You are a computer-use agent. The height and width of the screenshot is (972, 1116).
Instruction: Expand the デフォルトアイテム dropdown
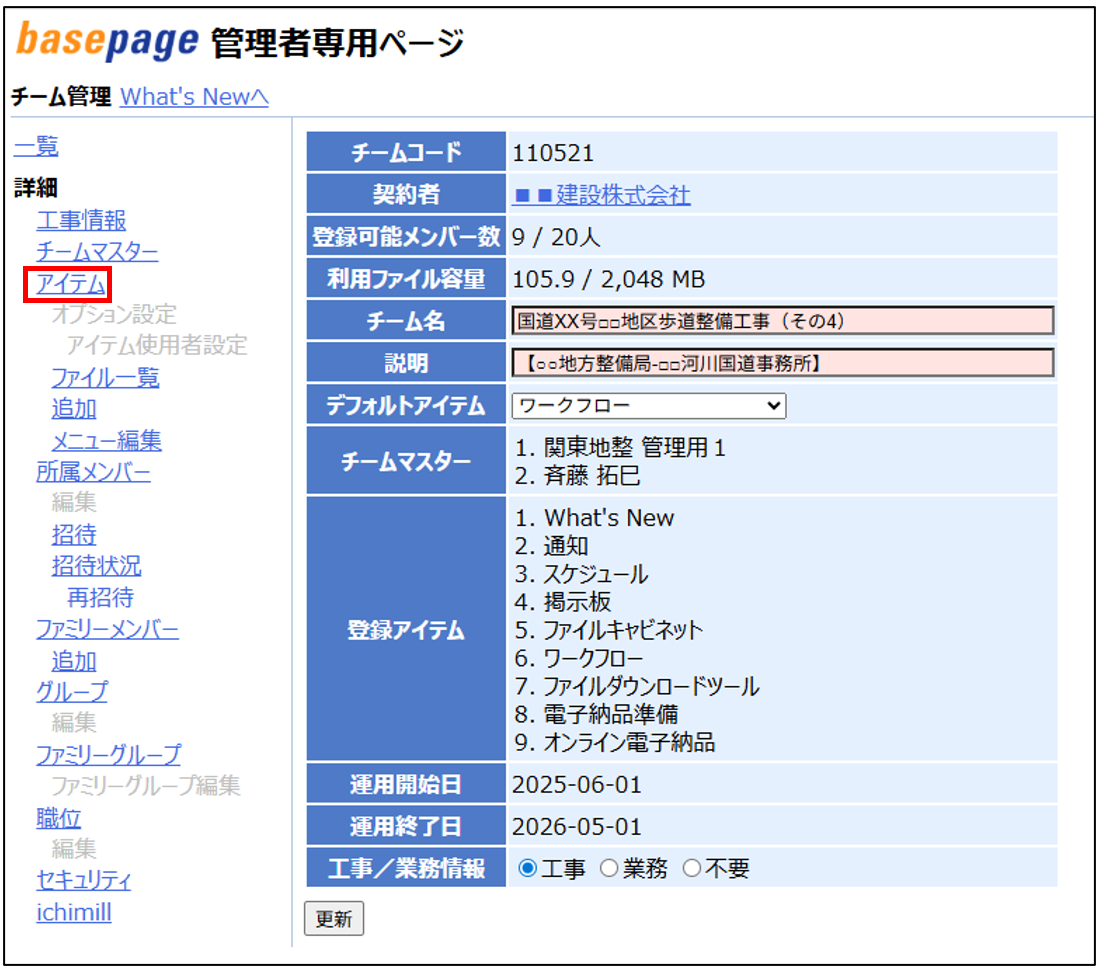coord(648,406)
